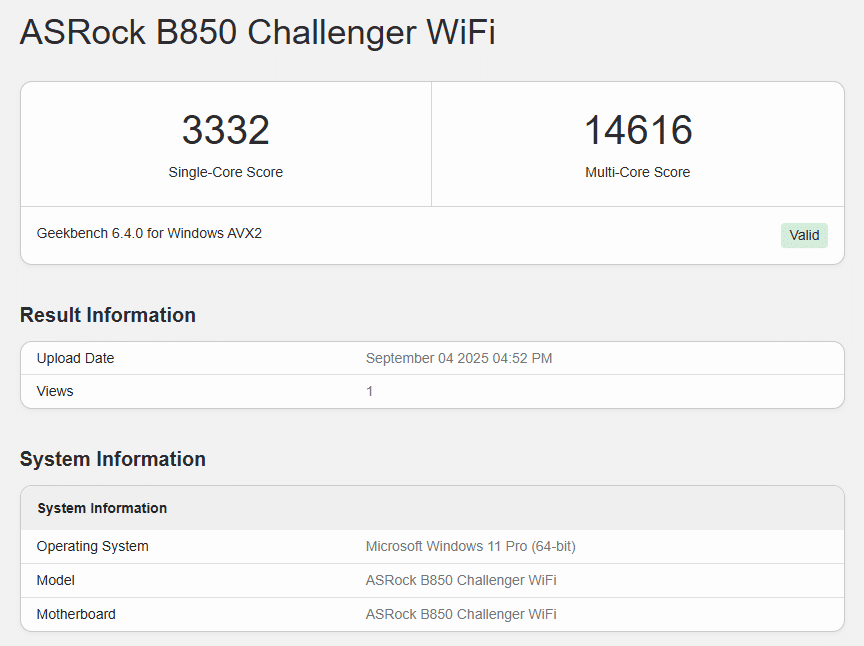Select the Views count value 1
This screenshot has height=646, width=864.
[370, 391]
